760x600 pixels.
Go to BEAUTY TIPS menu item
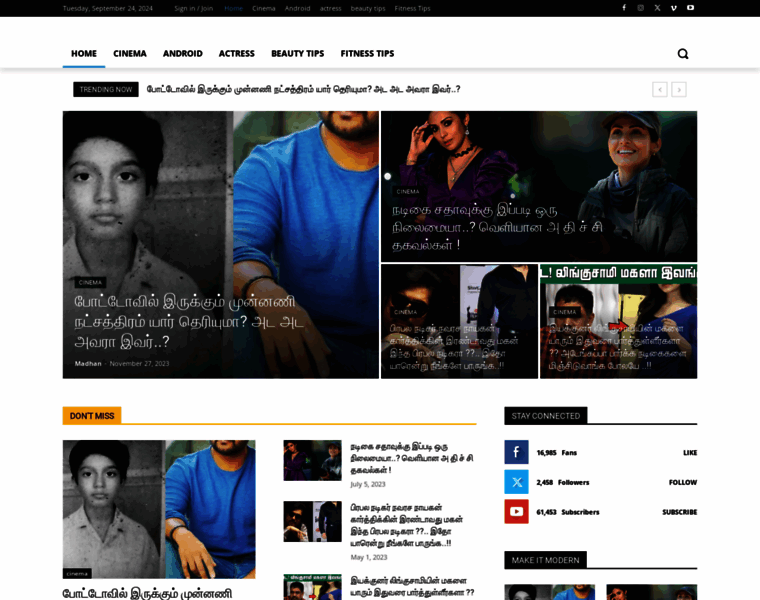(x=297, y=54)
